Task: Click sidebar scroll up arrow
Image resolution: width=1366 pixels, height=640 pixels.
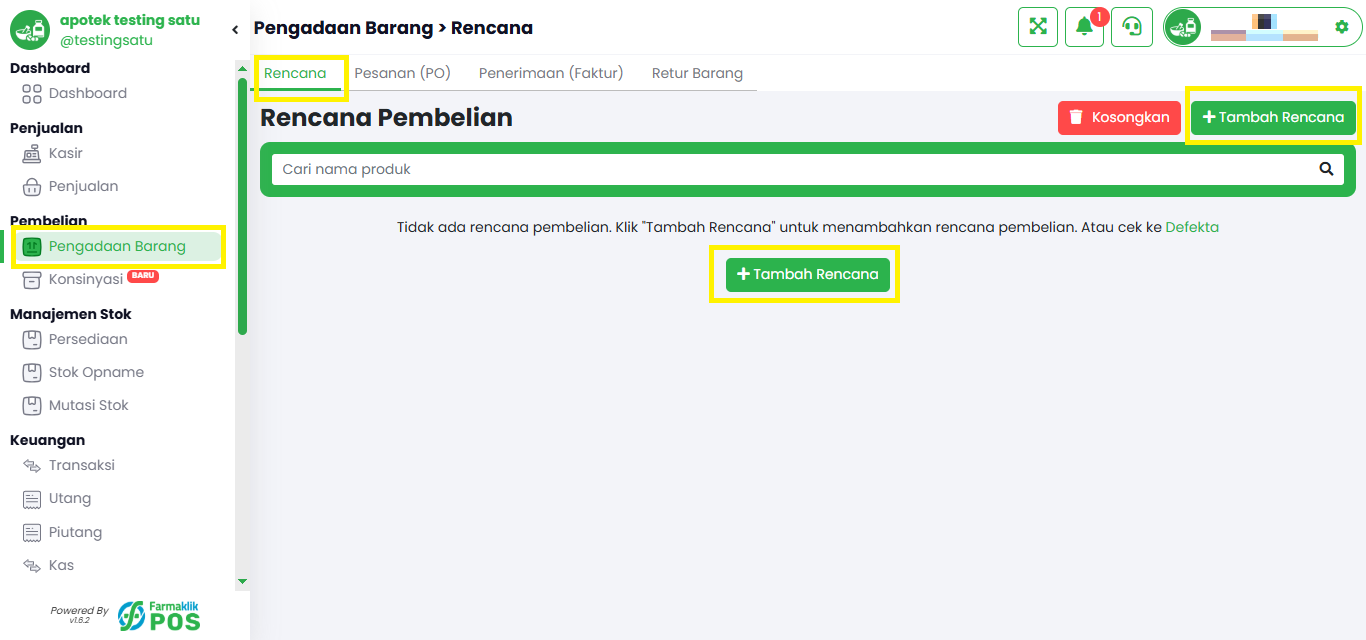Action: 242,69
